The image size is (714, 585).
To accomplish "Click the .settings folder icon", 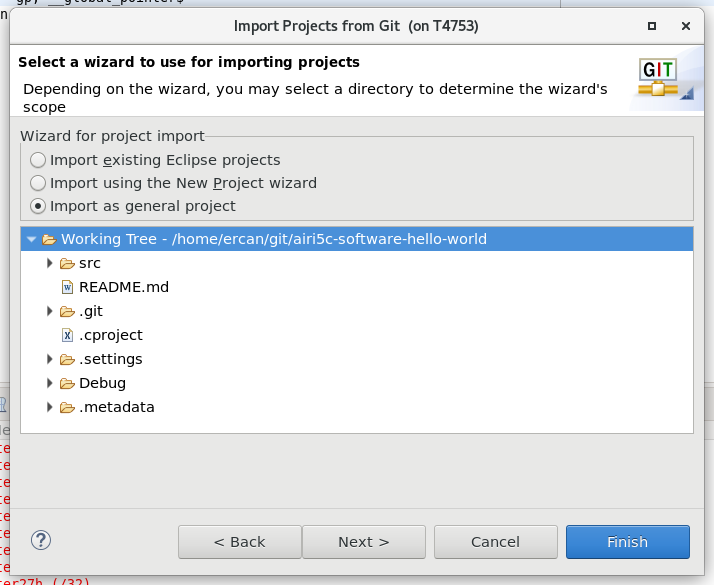I will point(67,360).
